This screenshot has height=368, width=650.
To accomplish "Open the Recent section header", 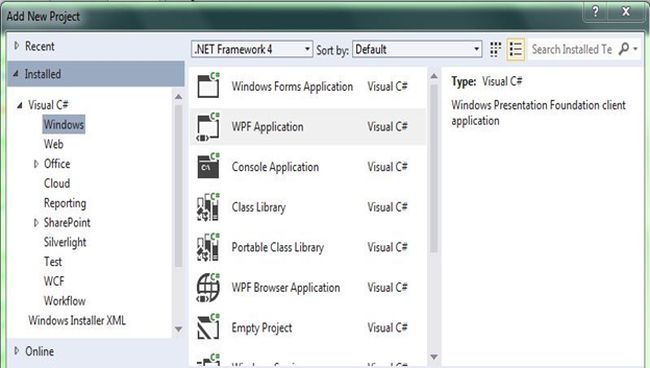I will click(39, 46).
